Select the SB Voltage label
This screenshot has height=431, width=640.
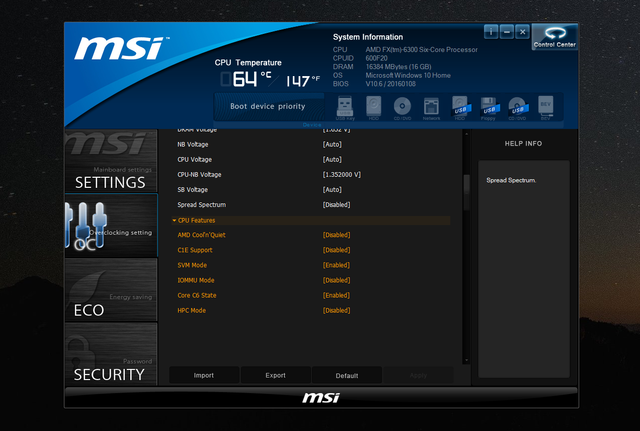tap(193, 190)
